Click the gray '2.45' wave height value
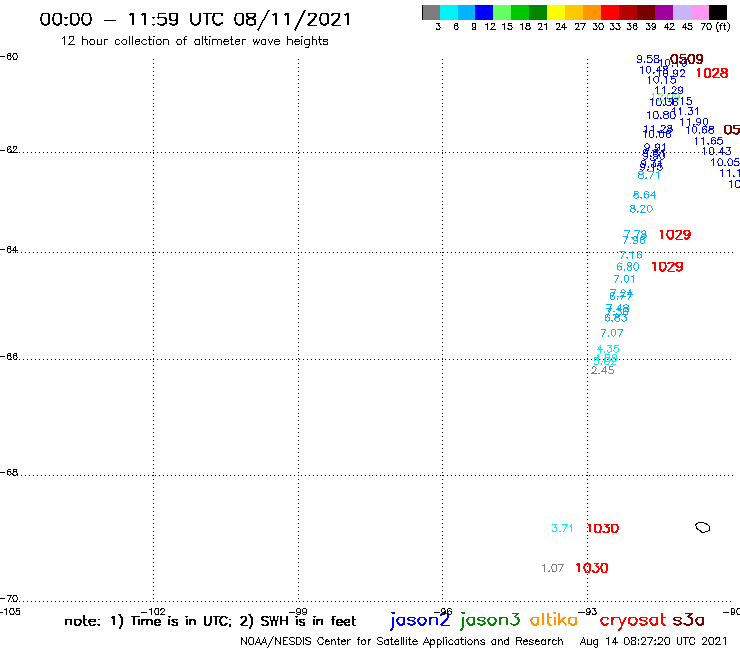Image resolution: width=740 pixels, height=650 pixels. [x=603, y=371]
